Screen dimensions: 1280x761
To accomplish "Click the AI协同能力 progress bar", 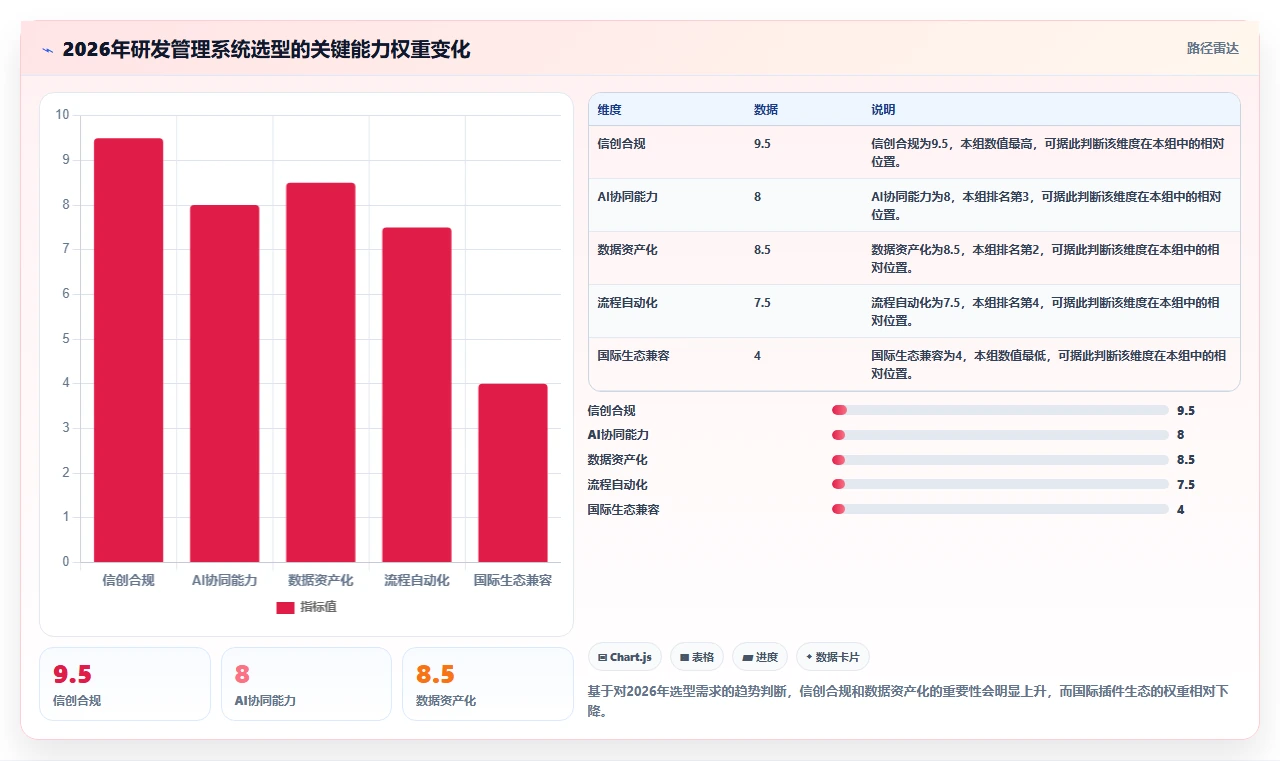I will (1000, 435).
